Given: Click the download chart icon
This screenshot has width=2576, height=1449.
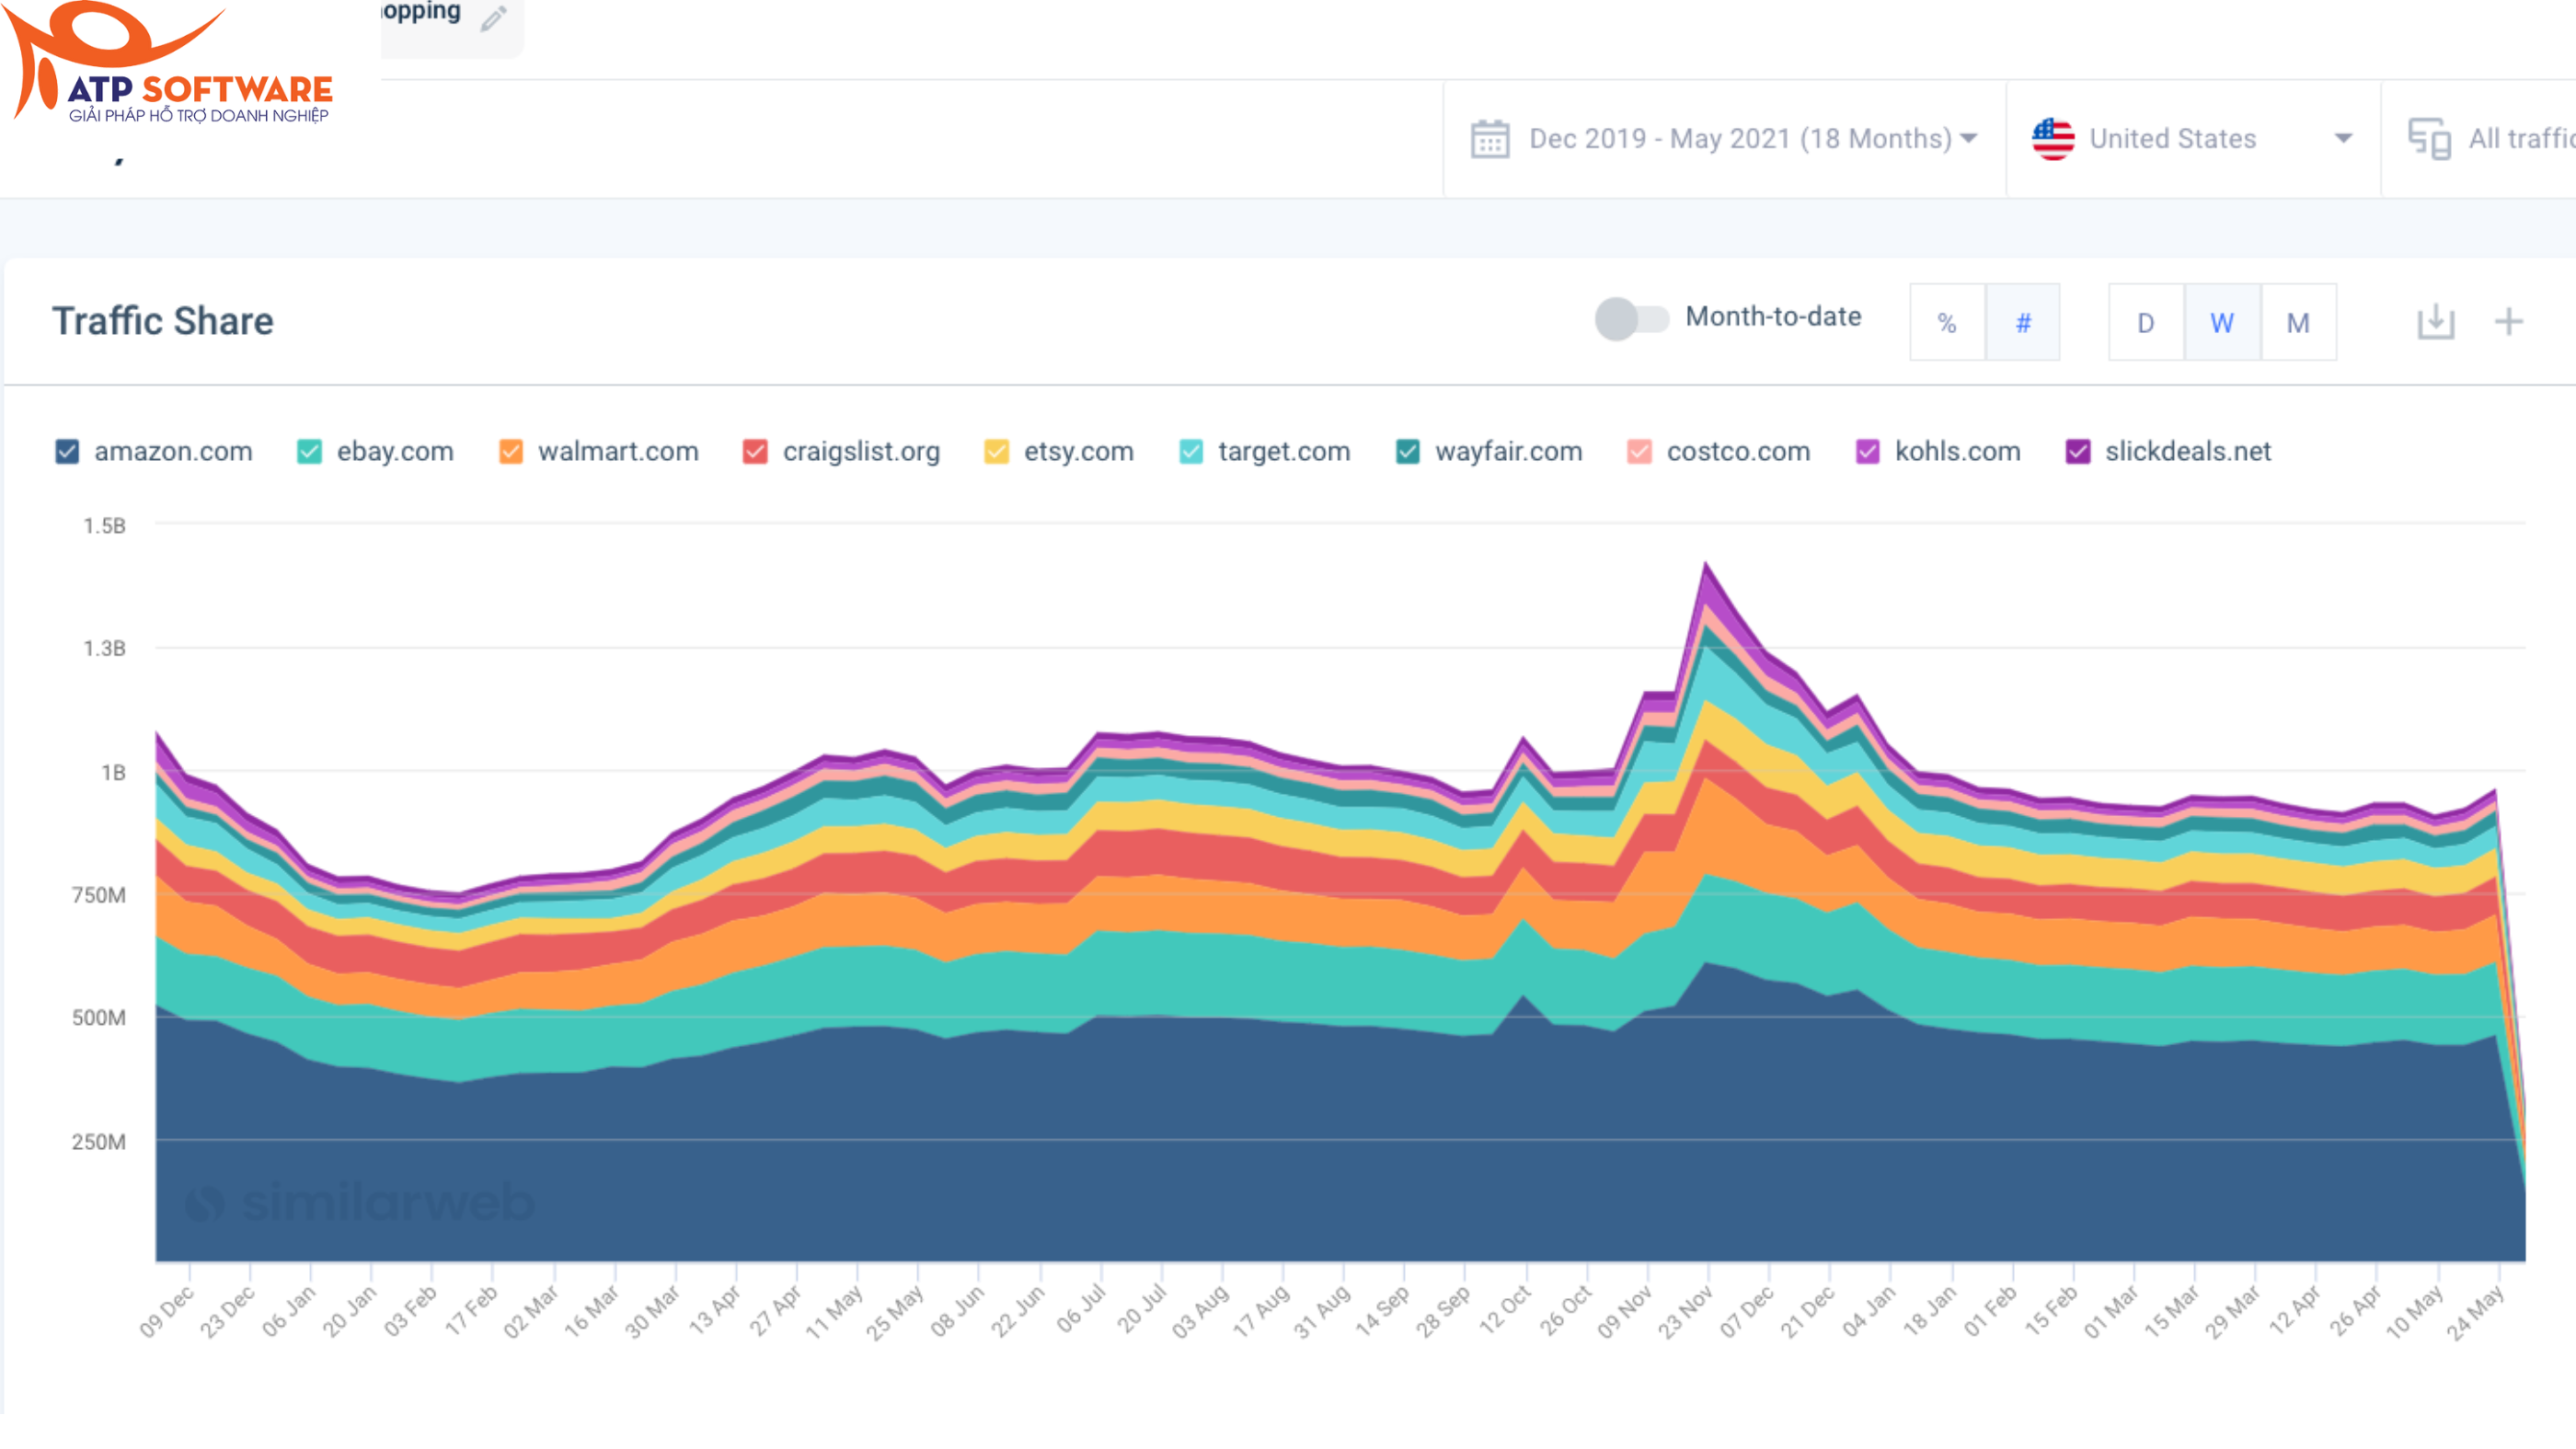Looking at the screenshot, I should 2437,322.
